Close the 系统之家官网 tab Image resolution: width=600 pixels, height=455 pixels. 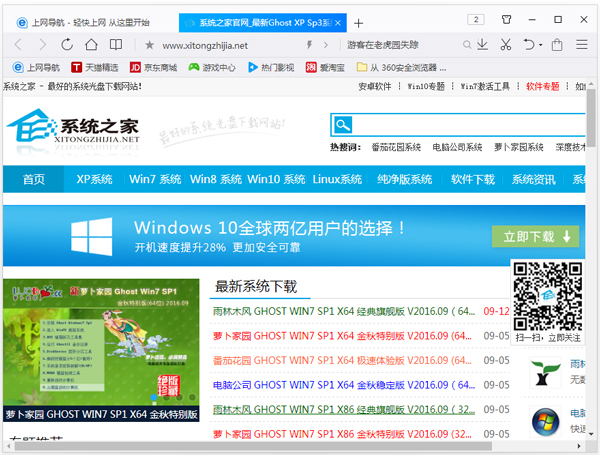click(338, 23)
